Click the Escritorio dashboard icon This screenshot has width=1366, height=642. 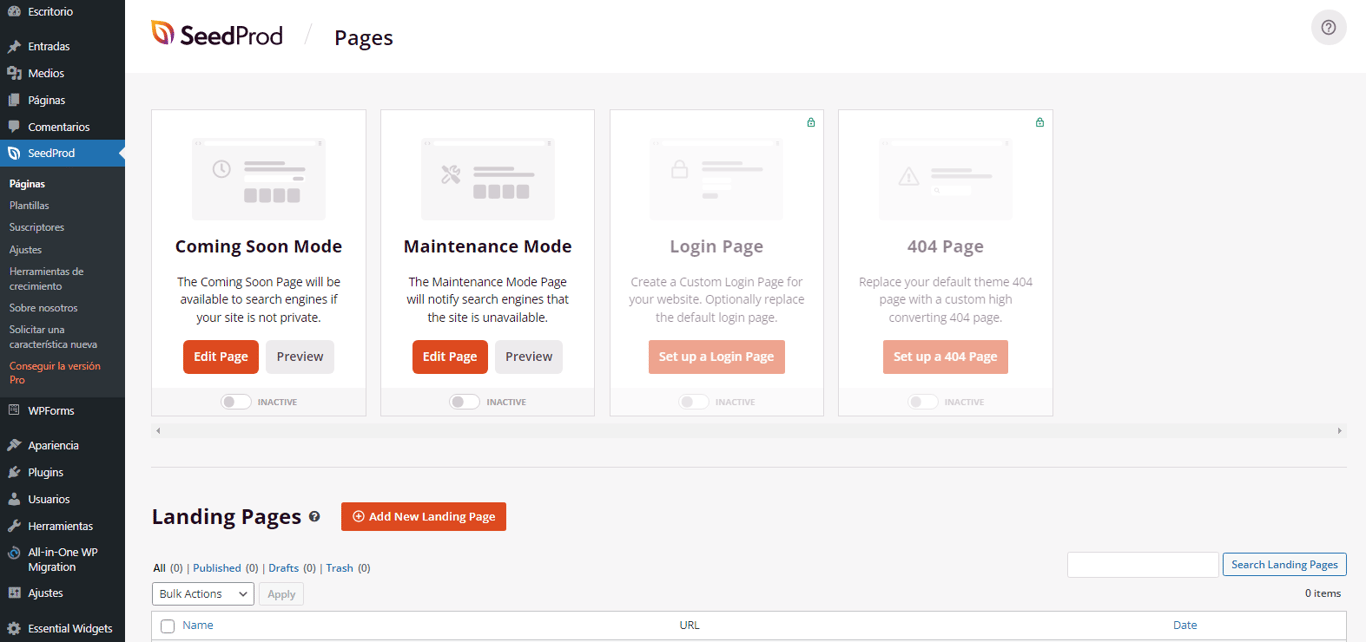point(14,12)
